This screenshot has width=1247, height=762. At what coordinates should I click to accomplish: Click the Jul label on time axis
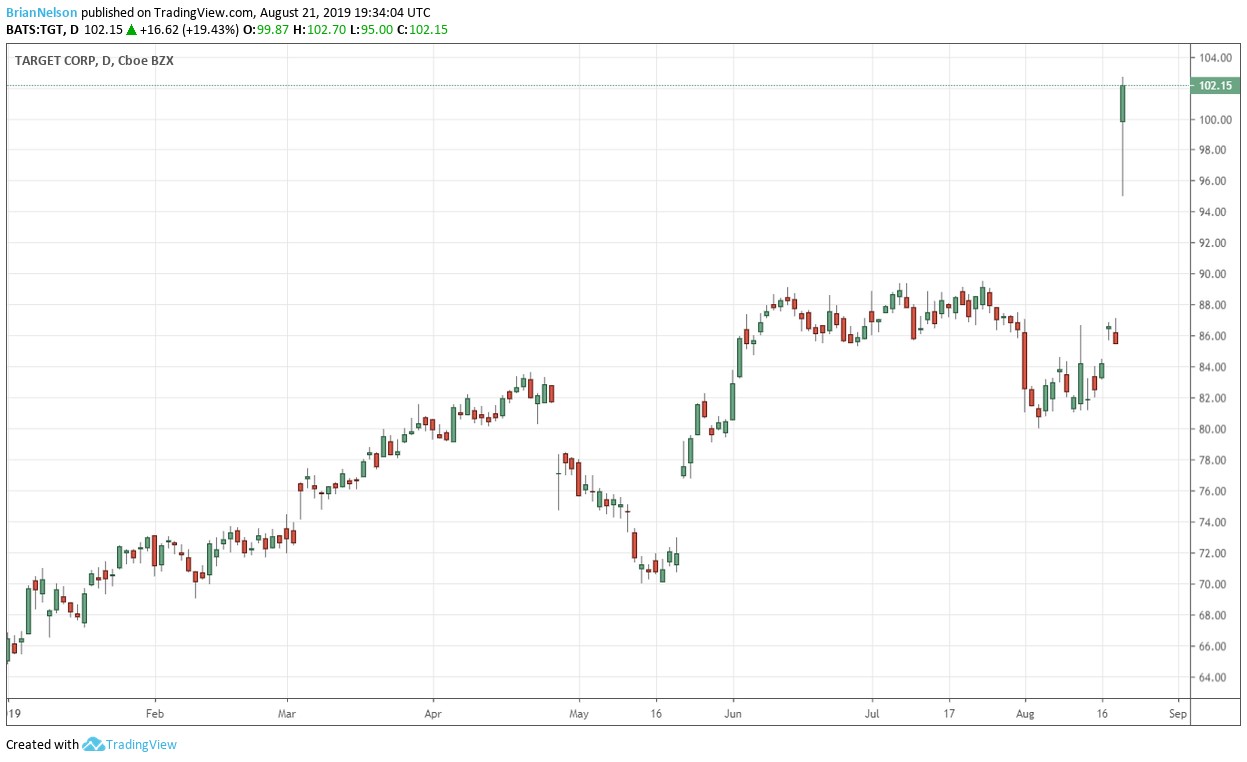tap(871, 714)
